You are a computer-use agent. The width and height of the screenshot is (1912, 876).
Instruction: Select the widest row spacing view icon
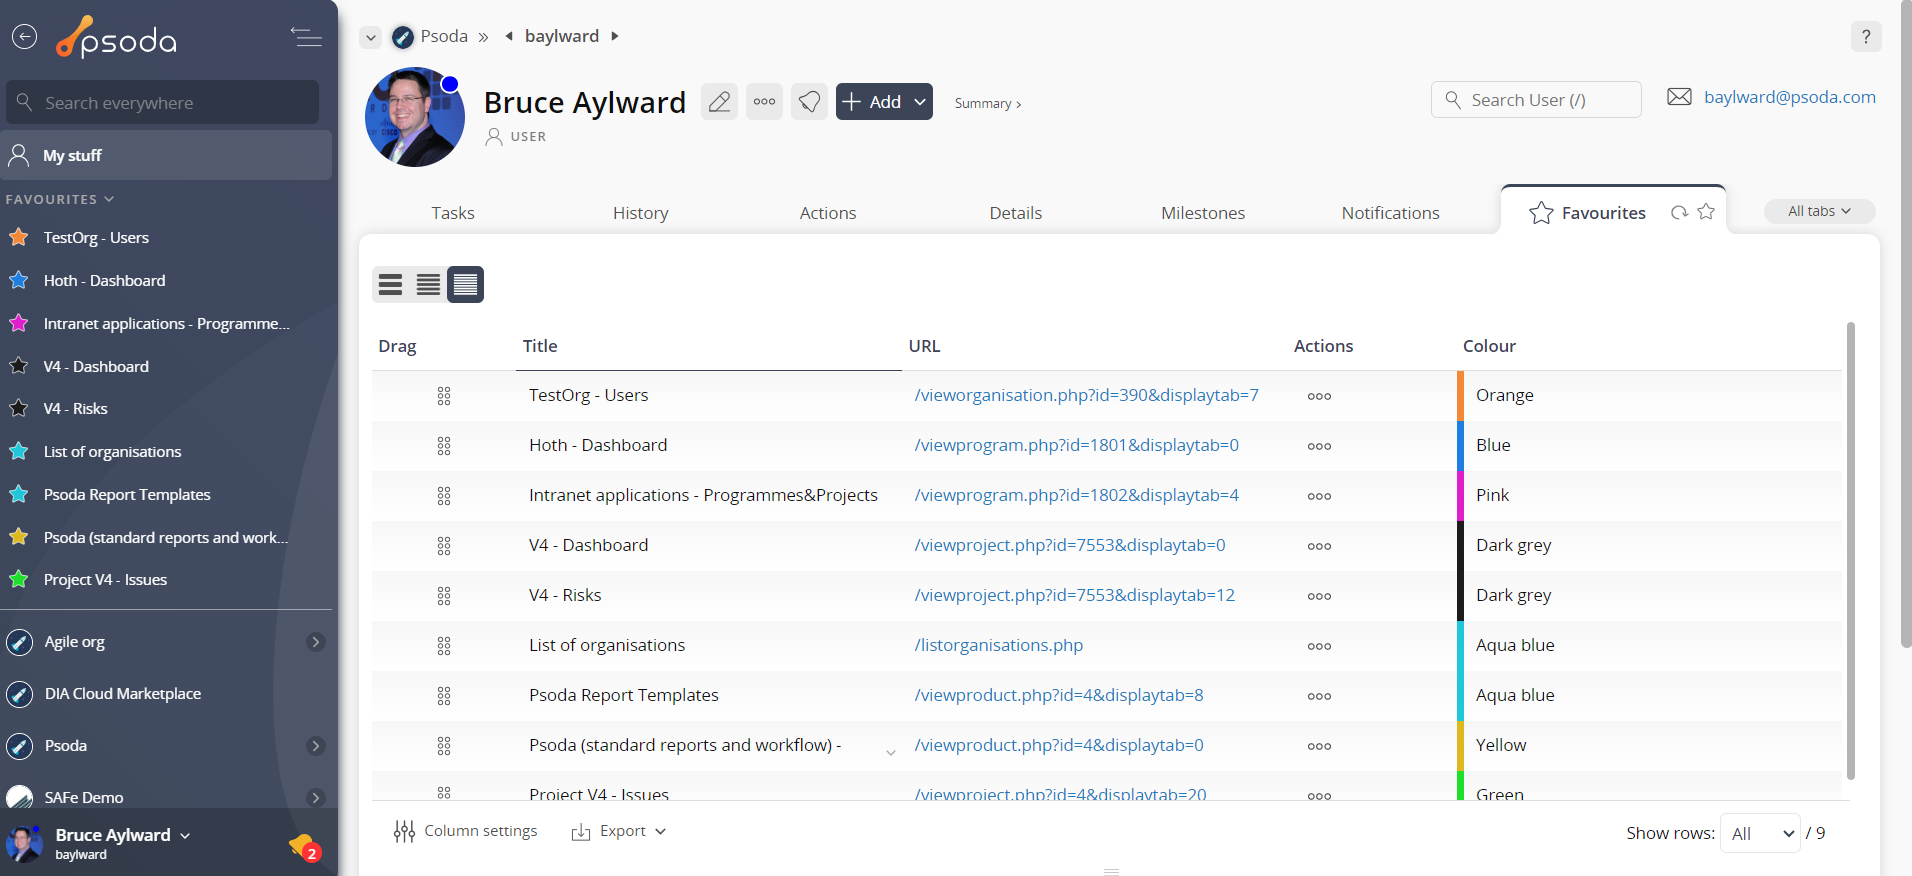pyautogui.click(x=391, y=285)
